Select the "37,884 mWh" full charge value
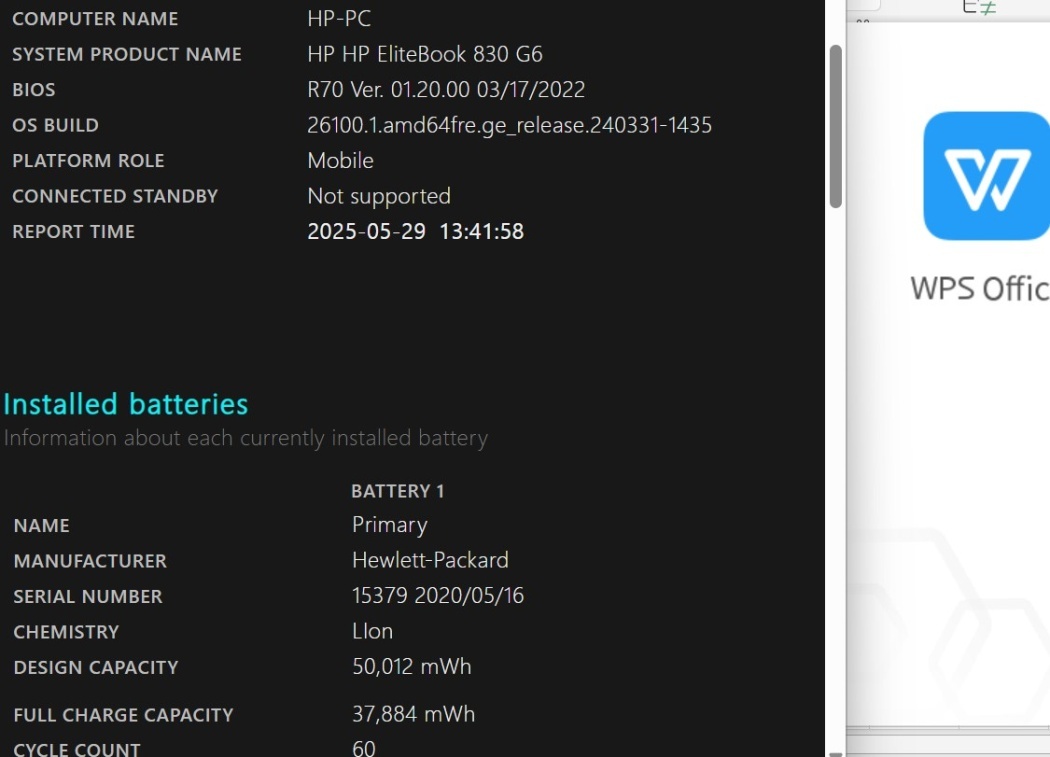The width and height of the screenshot is (1050, 757). [x=413, y=714]
